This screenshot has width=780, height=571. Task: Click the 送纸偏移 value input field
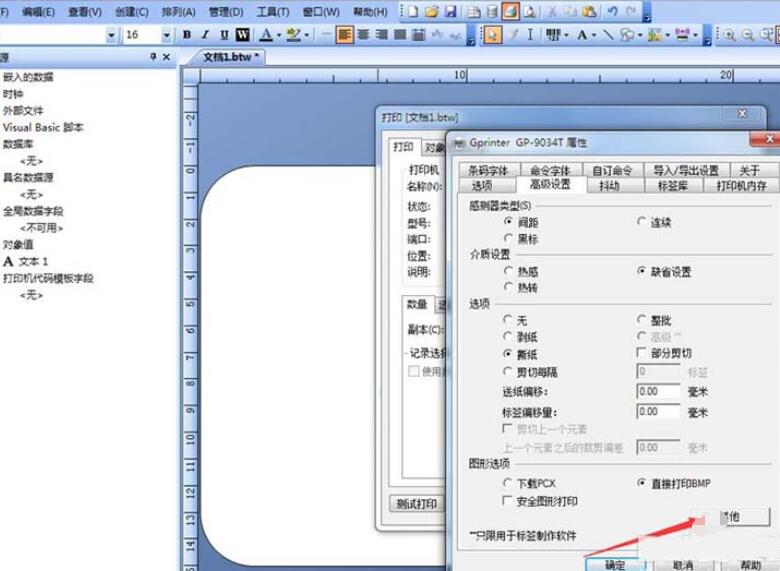(659, 392)
